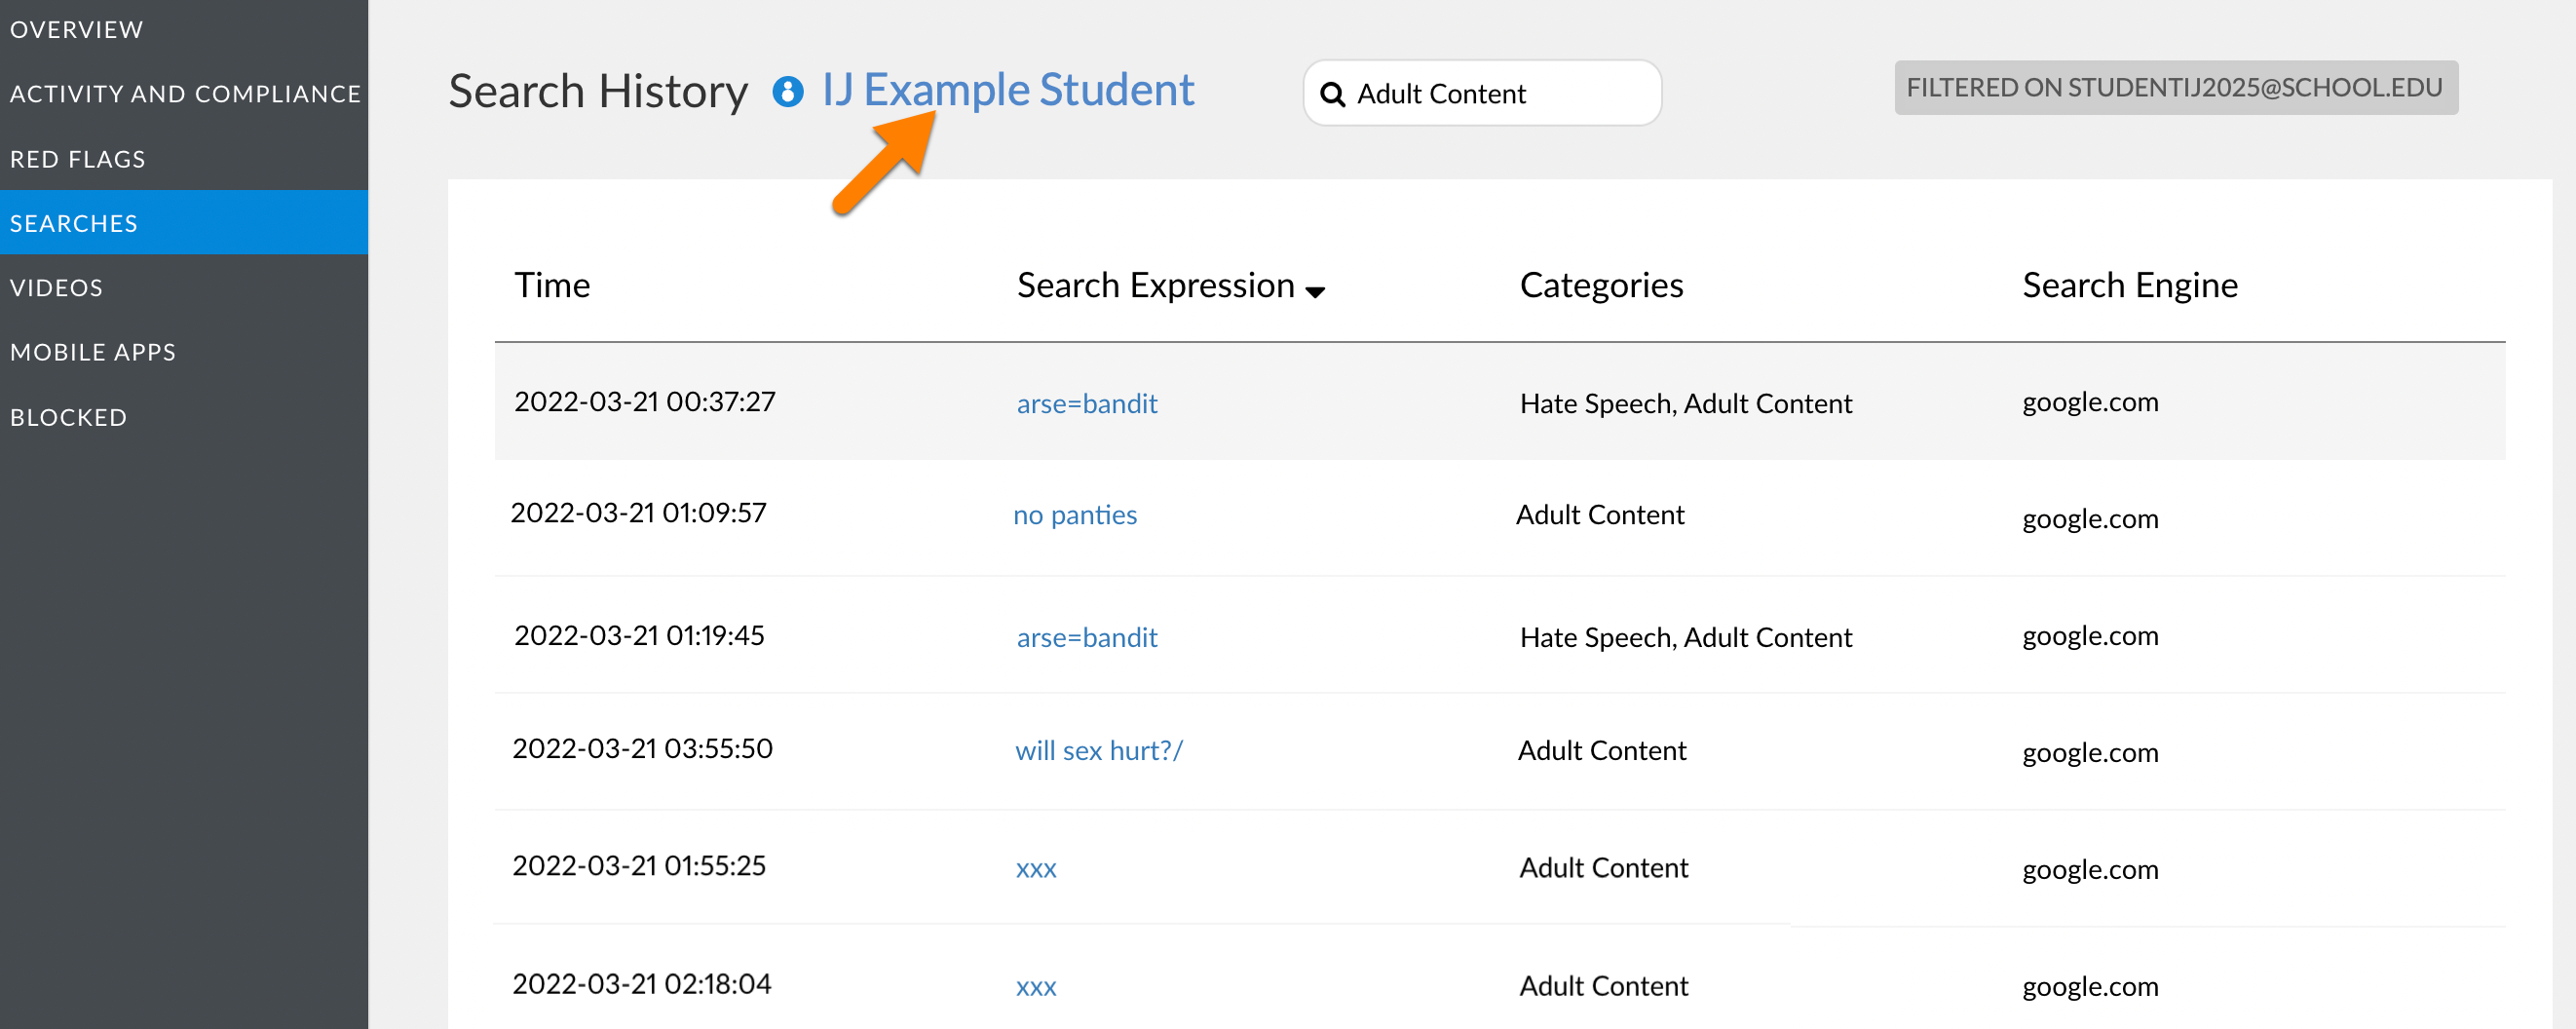Open the 00:37:27 arse=bandit search link
Screen dimensions: 2576x1029
1086,403
